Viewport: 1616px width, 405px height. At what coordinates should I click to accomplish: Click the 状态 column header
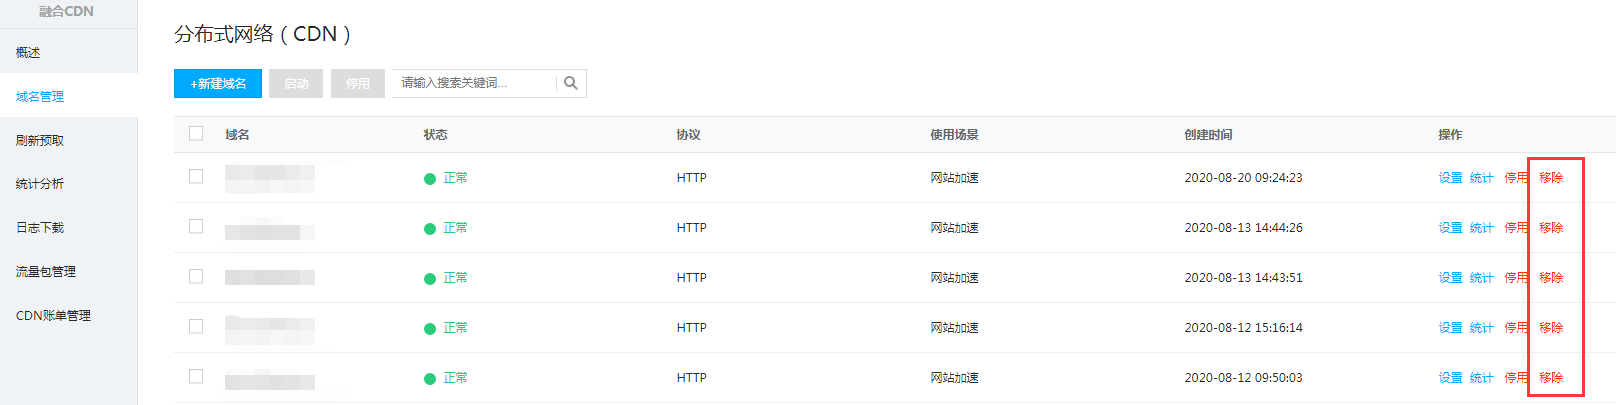(435, 135)
